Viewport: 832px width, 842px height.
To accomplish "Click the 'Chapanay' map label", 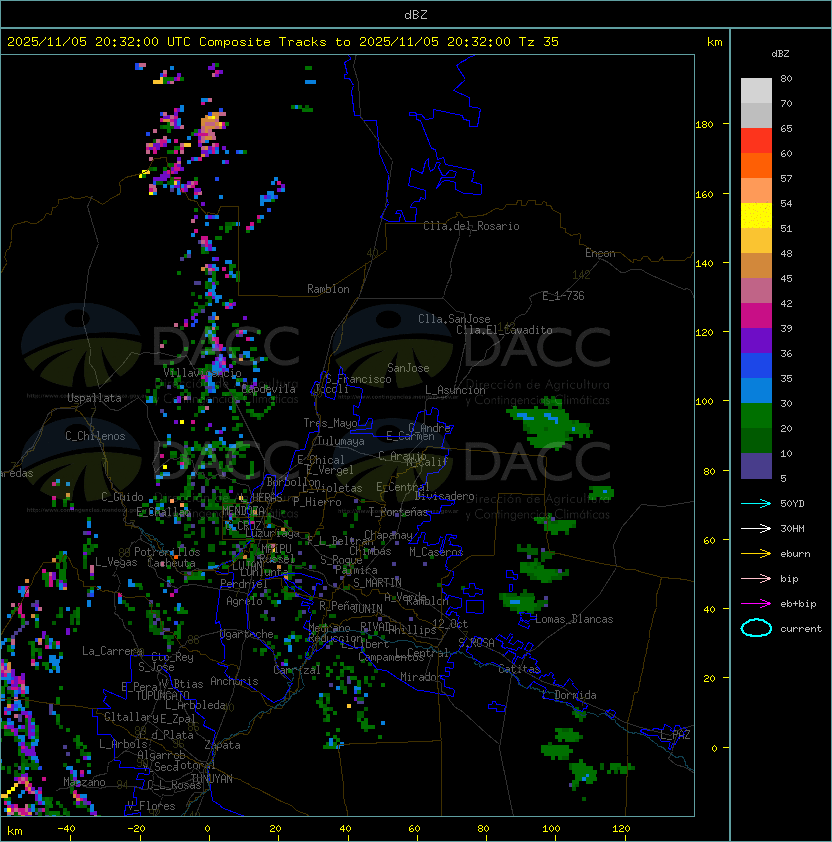I will coord(388,535).
